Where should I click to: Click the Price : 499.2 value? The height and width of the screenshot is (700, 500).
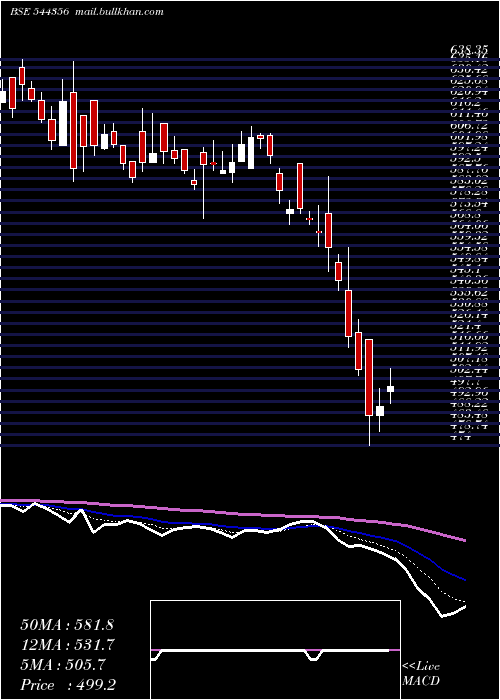coord(70,685)
